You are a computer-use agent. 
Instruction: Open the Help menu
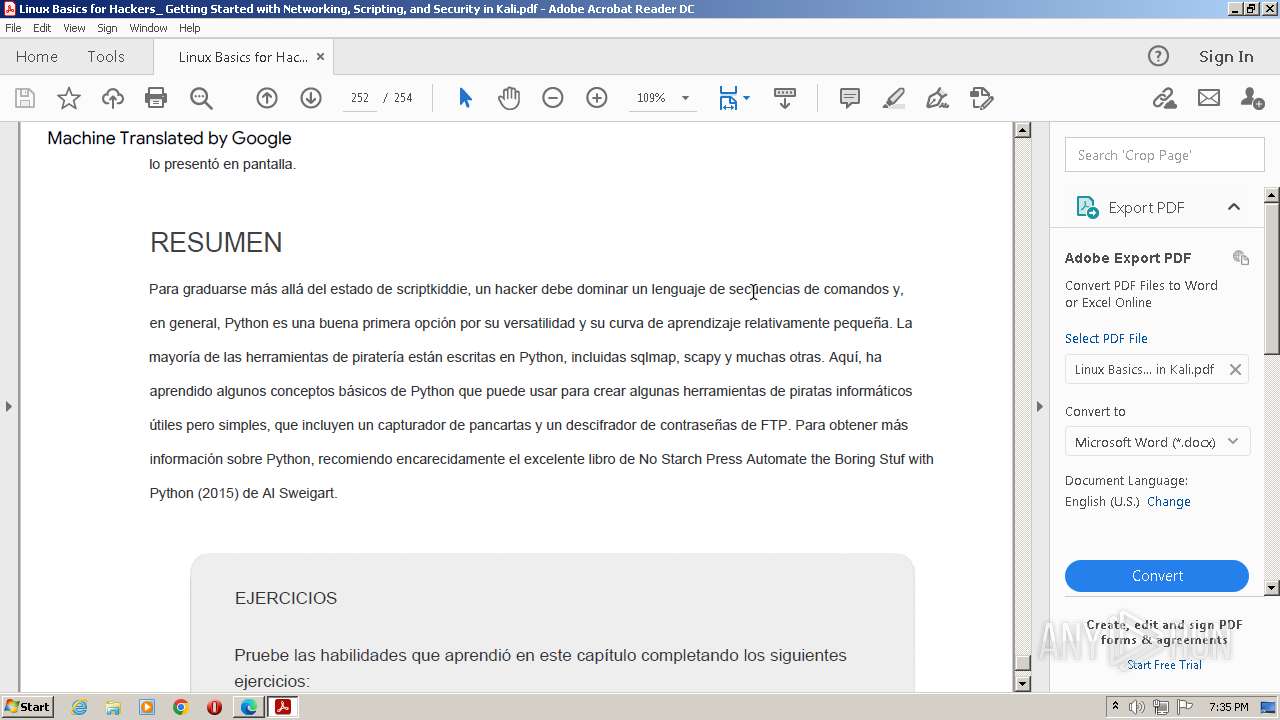point(190,28)
